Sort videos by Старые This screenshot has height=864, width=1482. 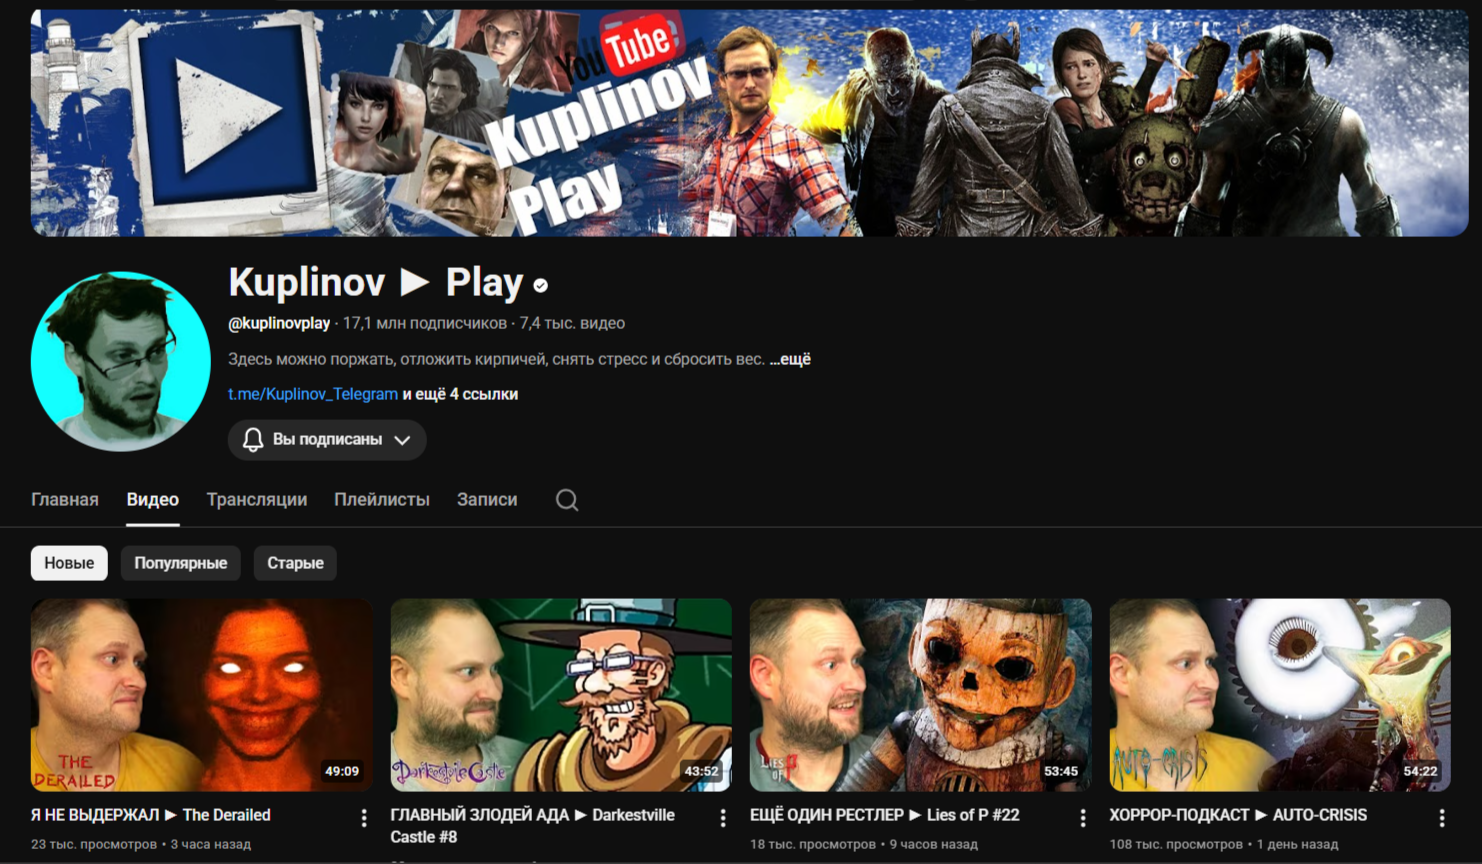[295, 563]
